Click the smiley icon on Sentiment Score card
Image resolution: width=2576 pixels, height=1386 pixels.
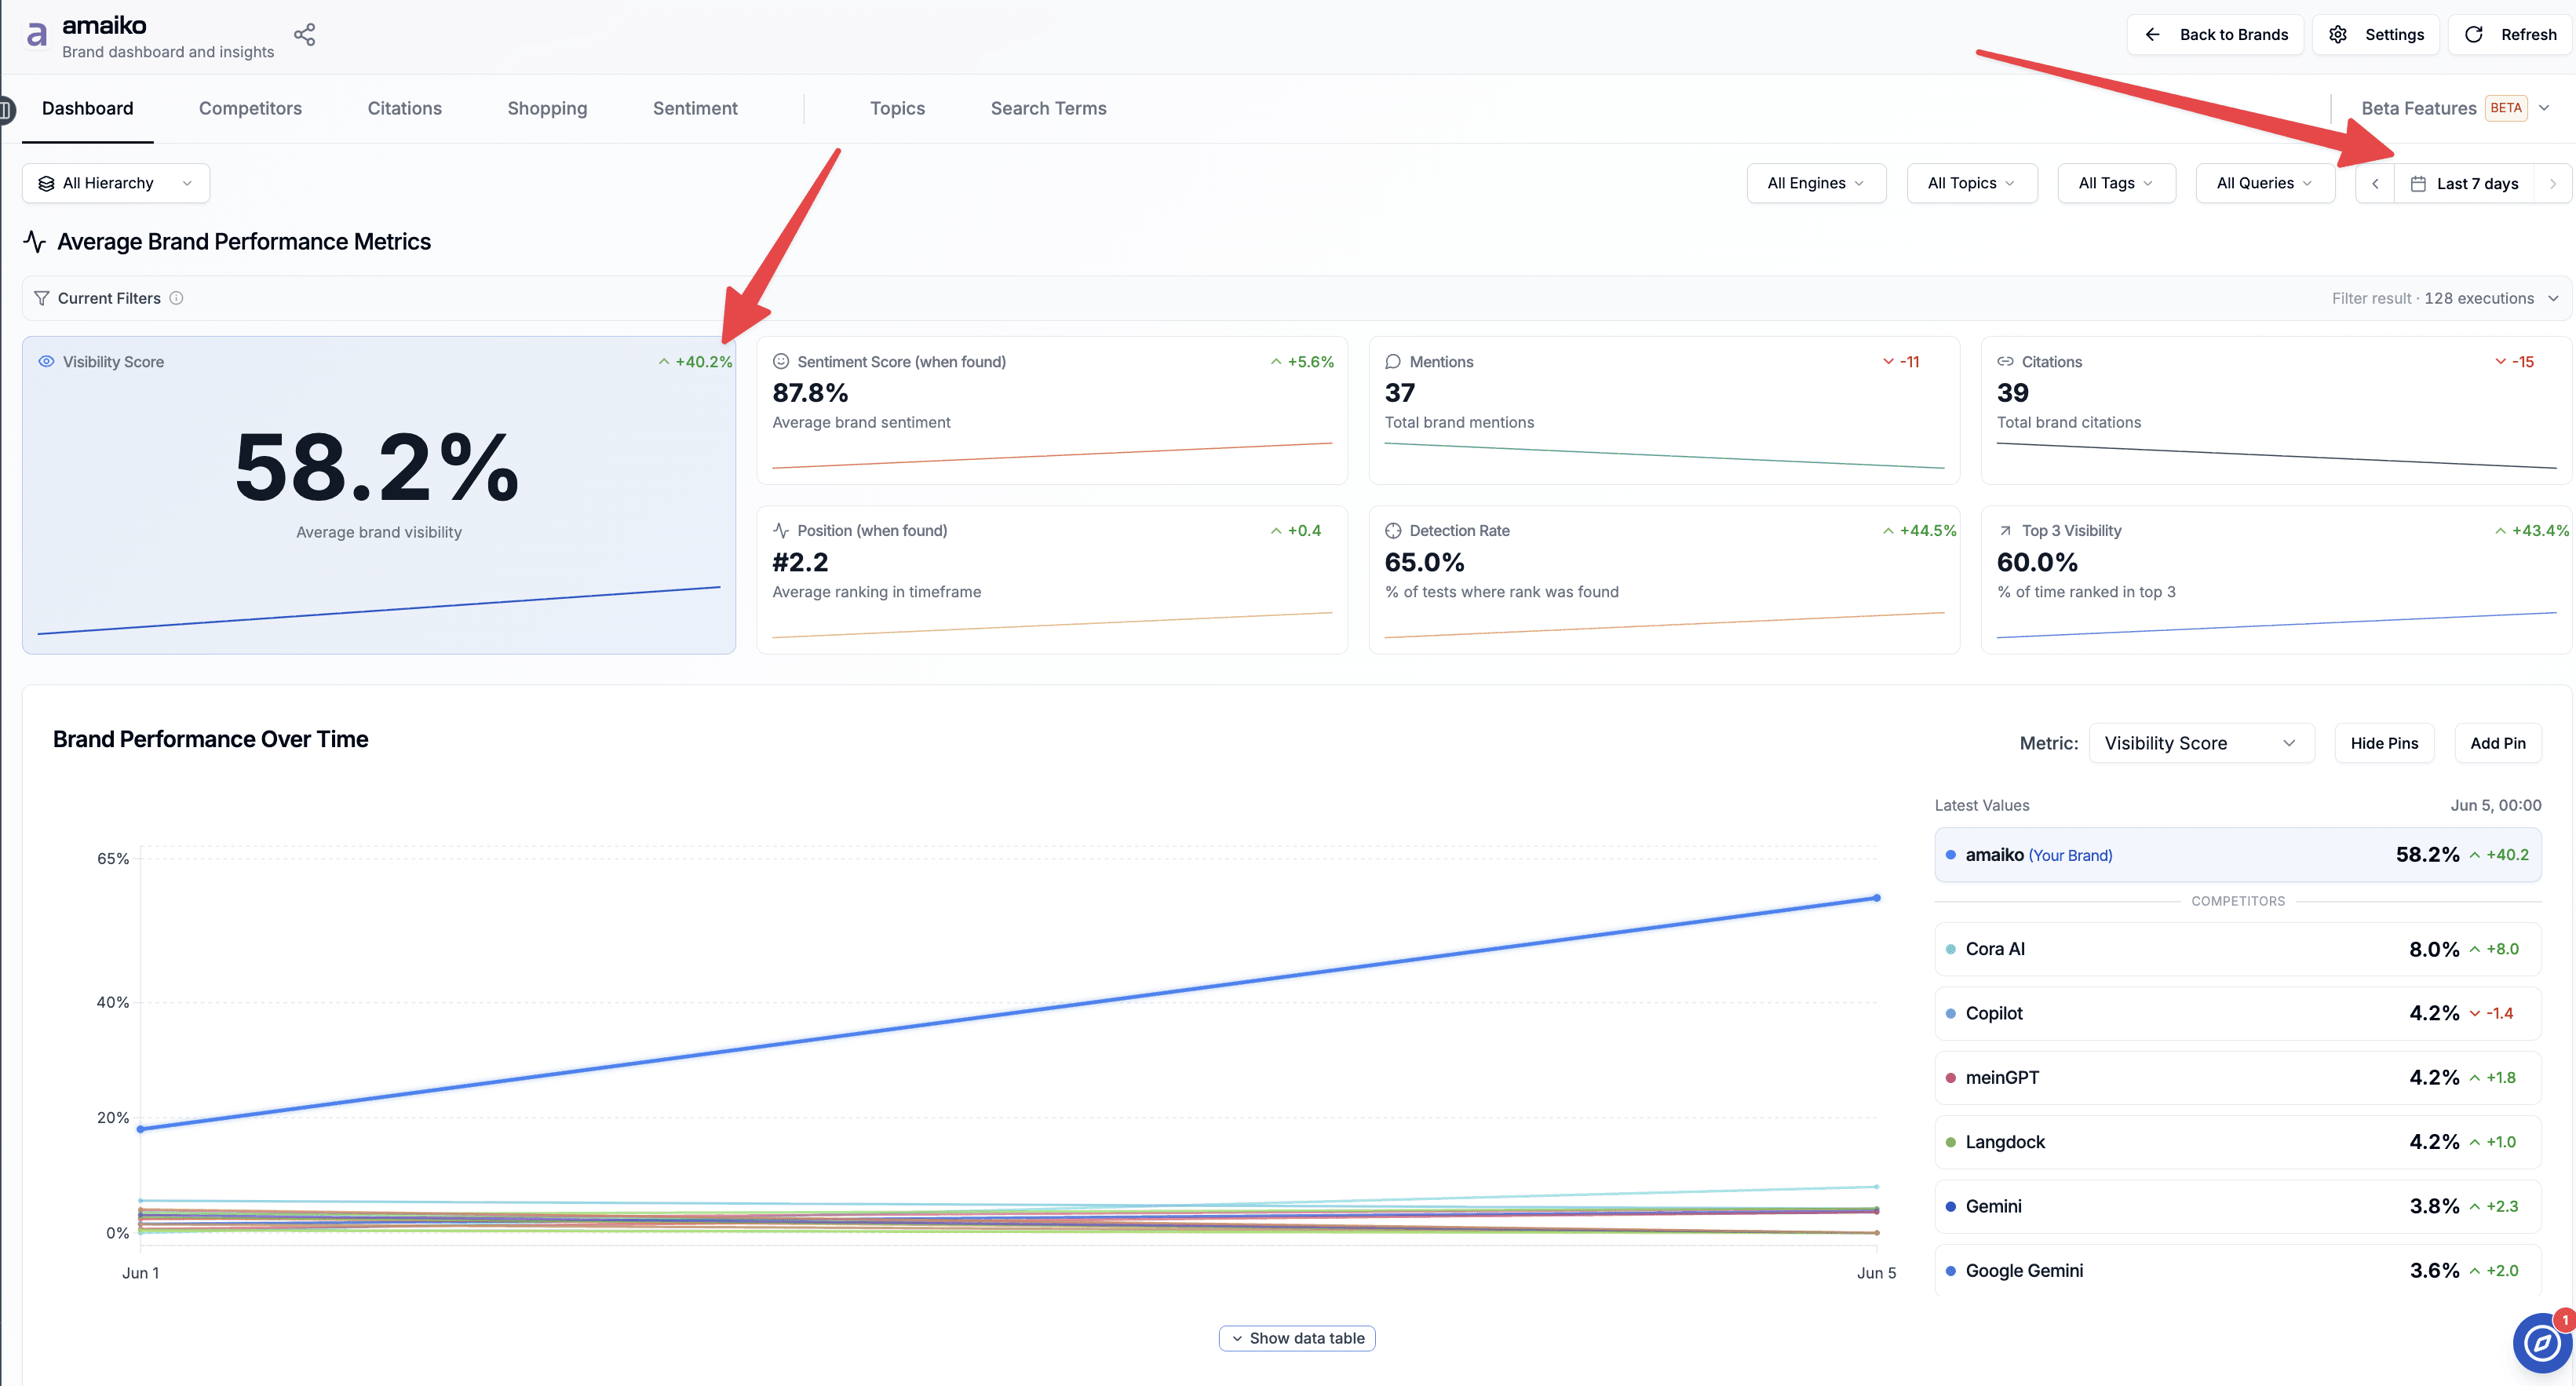781,362
